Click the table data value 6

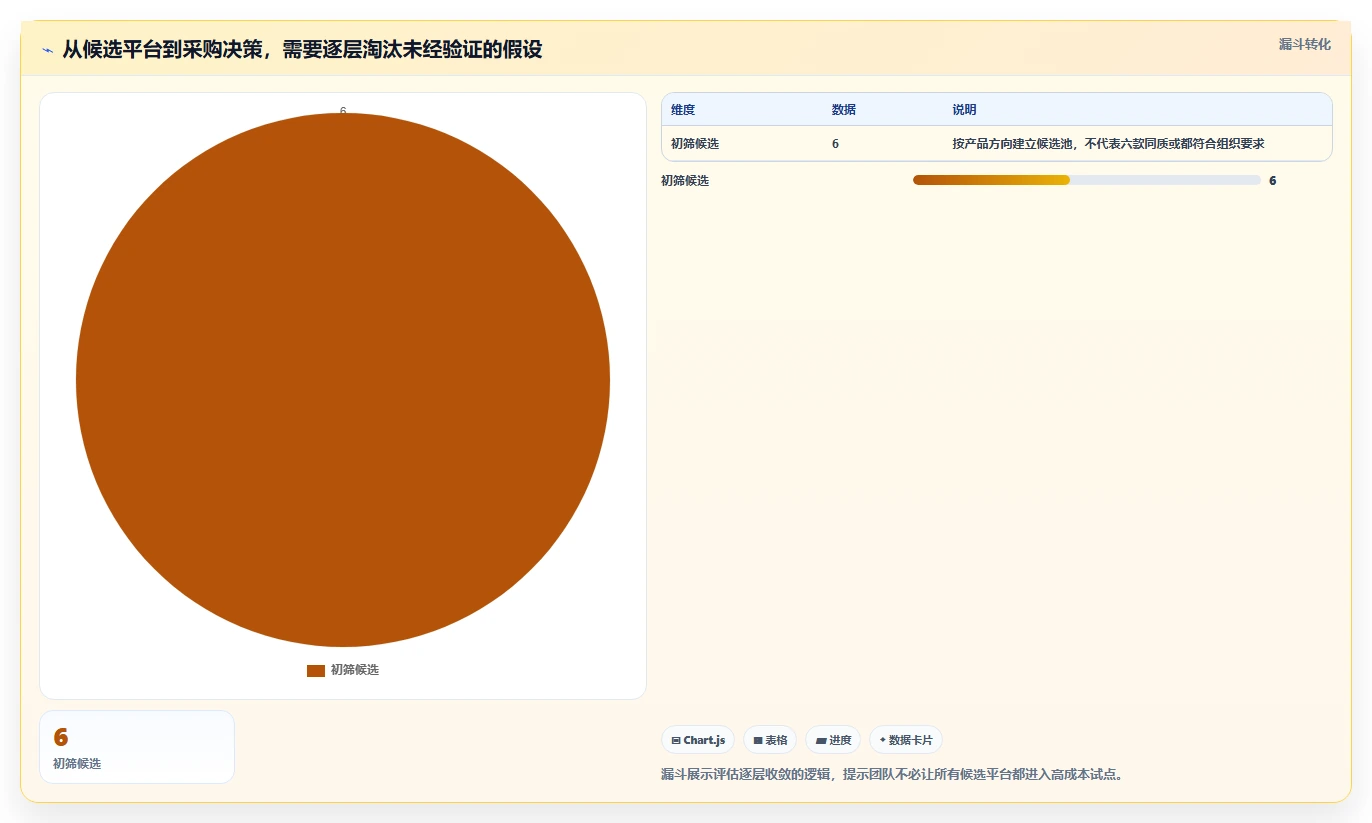(835, 144)
